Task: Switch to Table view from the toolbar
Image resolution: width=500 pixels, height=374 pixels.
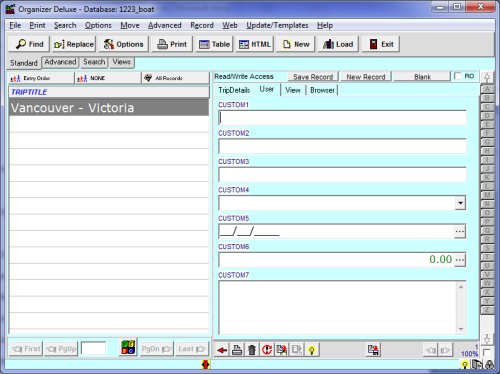Action: click(214, 44)
